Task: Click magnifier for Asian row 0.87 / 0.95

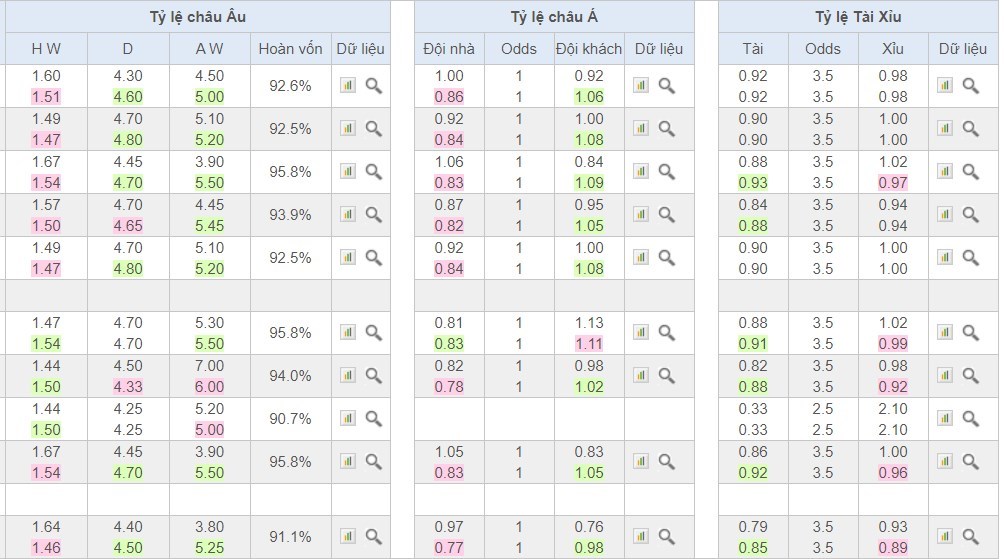Action: point(666,214)
